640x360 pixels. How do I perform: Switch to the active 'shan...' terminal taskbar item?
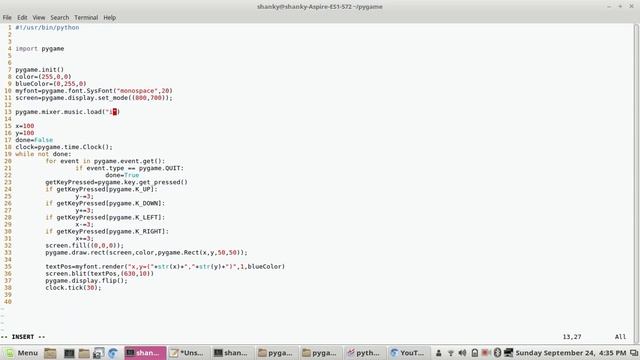click(x=145, y=353)
